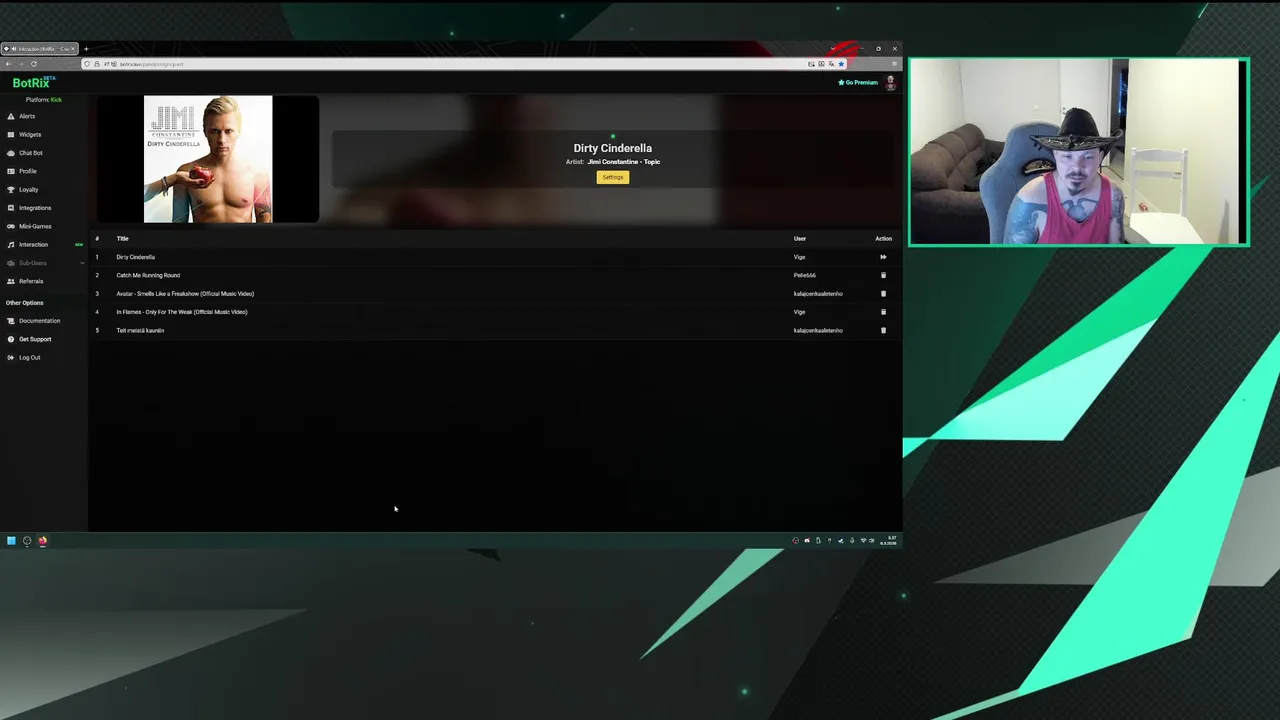Open the tab list dropdown arrow
Screen dimensions: 1280x720
831,49
